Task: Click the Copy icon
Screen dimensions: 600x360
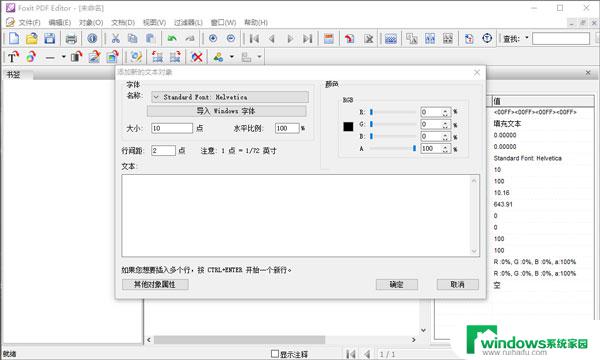Action: (x=132, y=39)
